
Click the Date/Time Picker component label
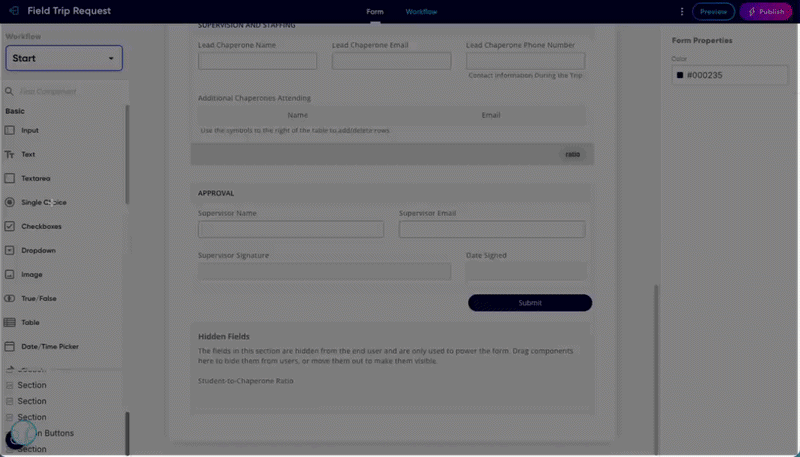click(x=50, y=347)
